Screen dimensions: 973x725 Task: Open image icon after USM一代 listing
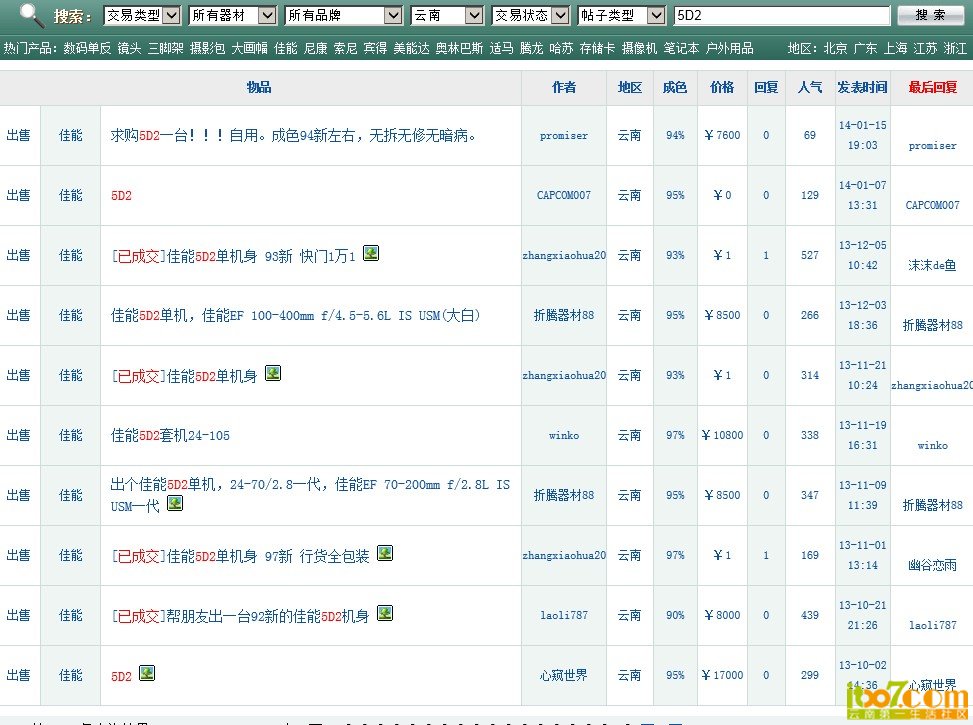click(x=175, y=503)
